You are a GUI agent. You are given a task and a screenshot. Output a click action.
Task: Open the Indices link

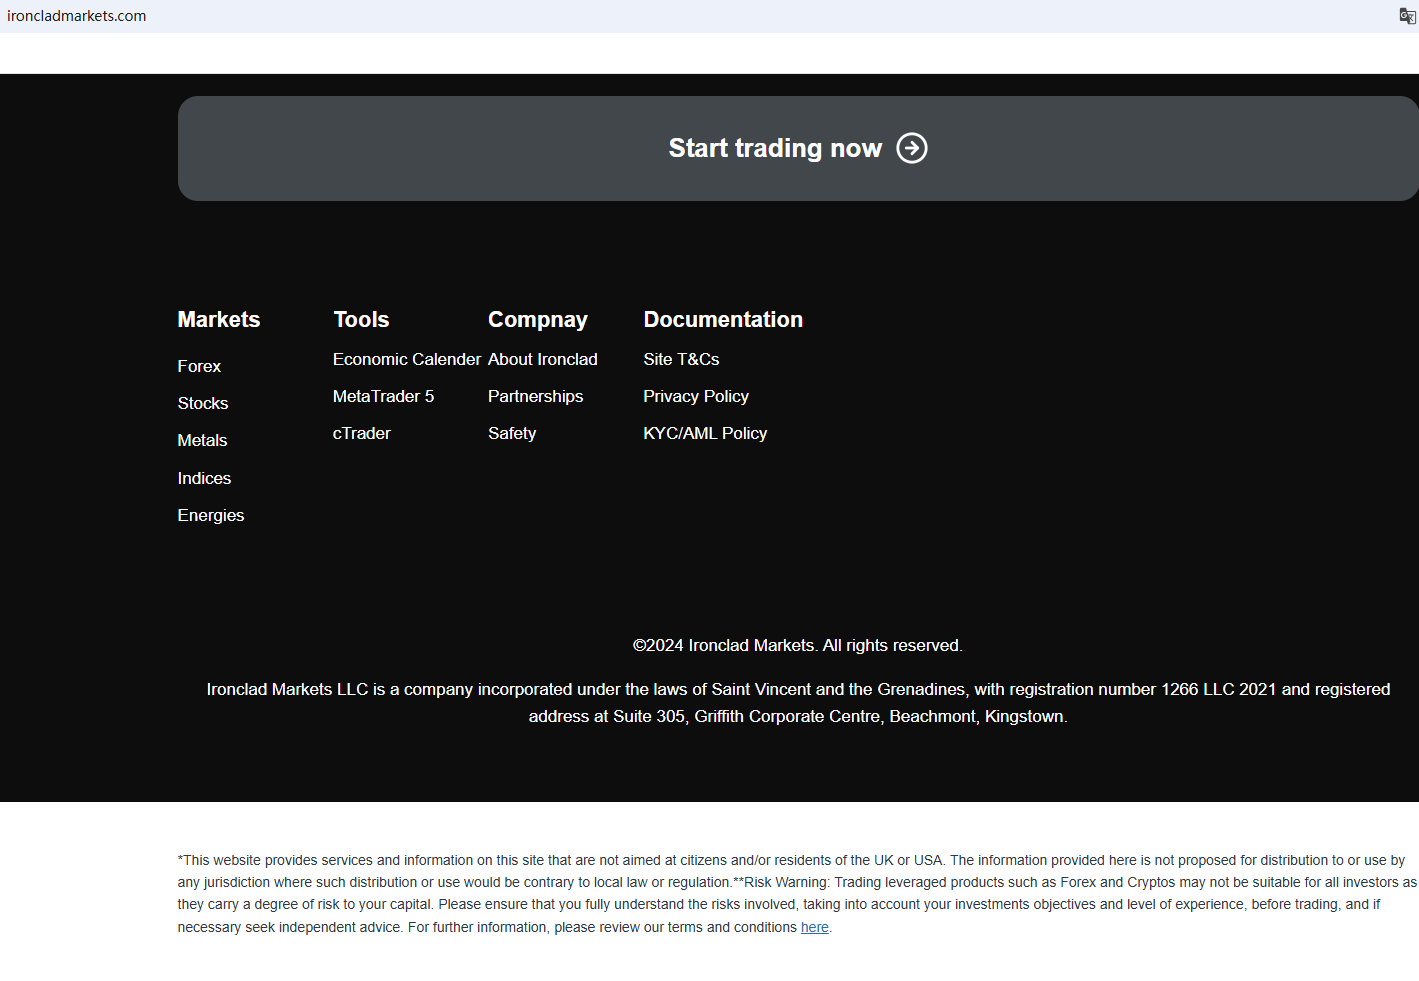click(204, 478)
